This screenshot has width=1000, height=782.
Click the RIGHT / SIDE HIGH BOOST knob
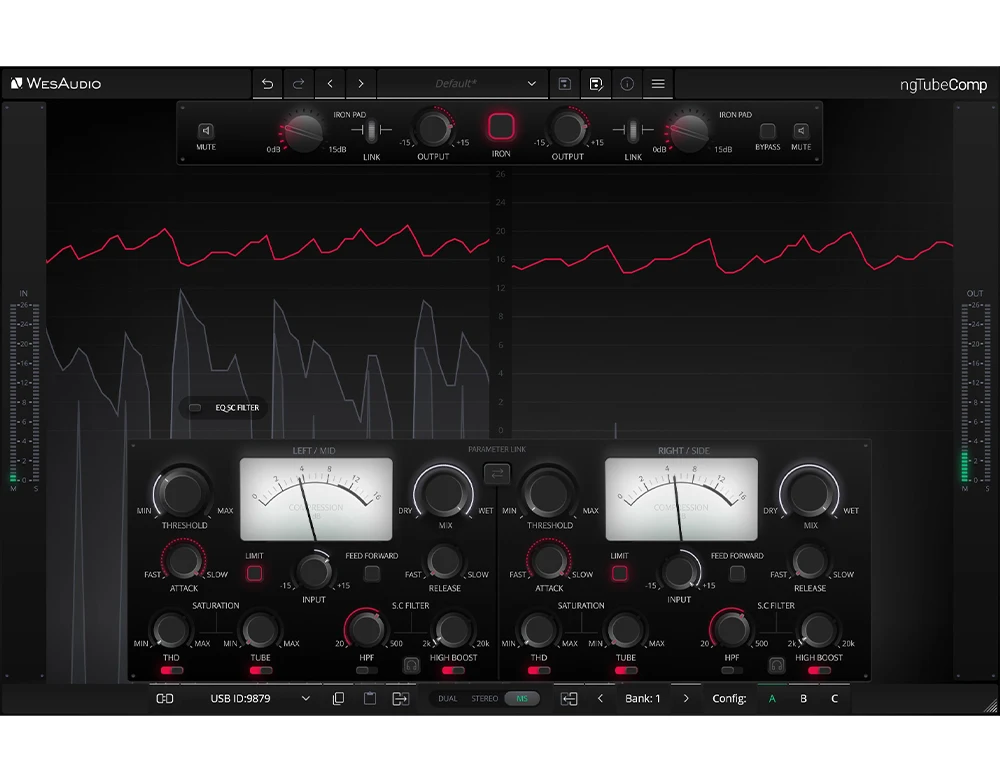pos(819,630)
